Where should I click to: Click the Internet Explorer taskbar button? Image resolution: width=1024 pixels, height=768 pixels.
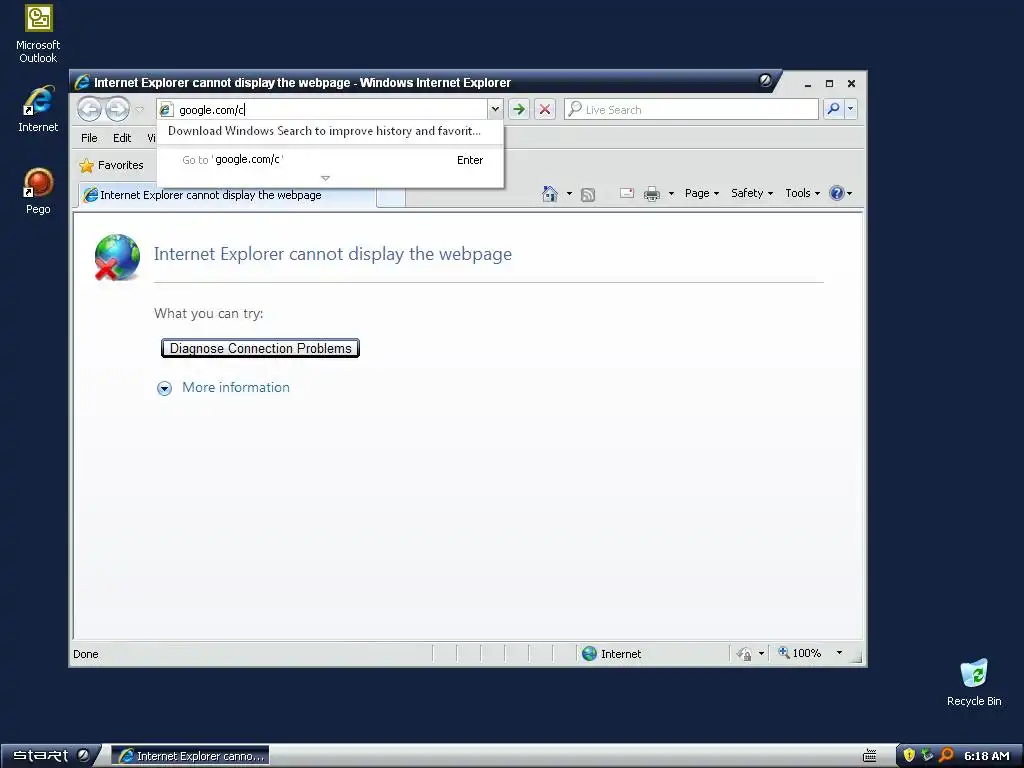click(x=191, y=756)
